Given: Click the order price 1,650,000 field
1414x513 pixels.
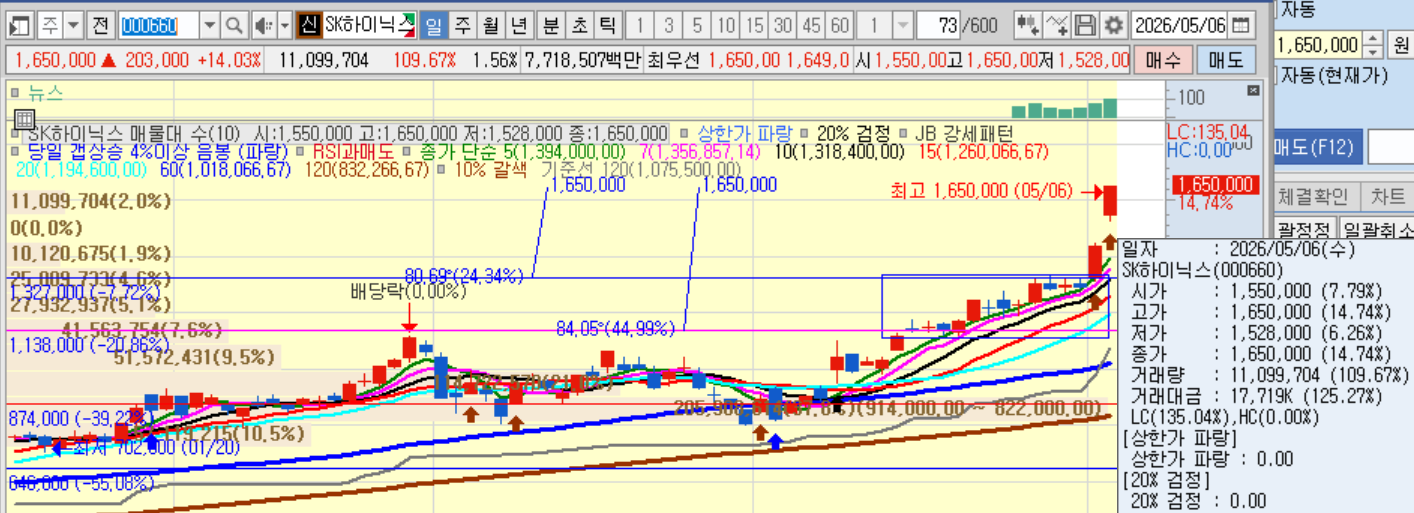Looking at the screenshot, I should (x=1319, y=45).
